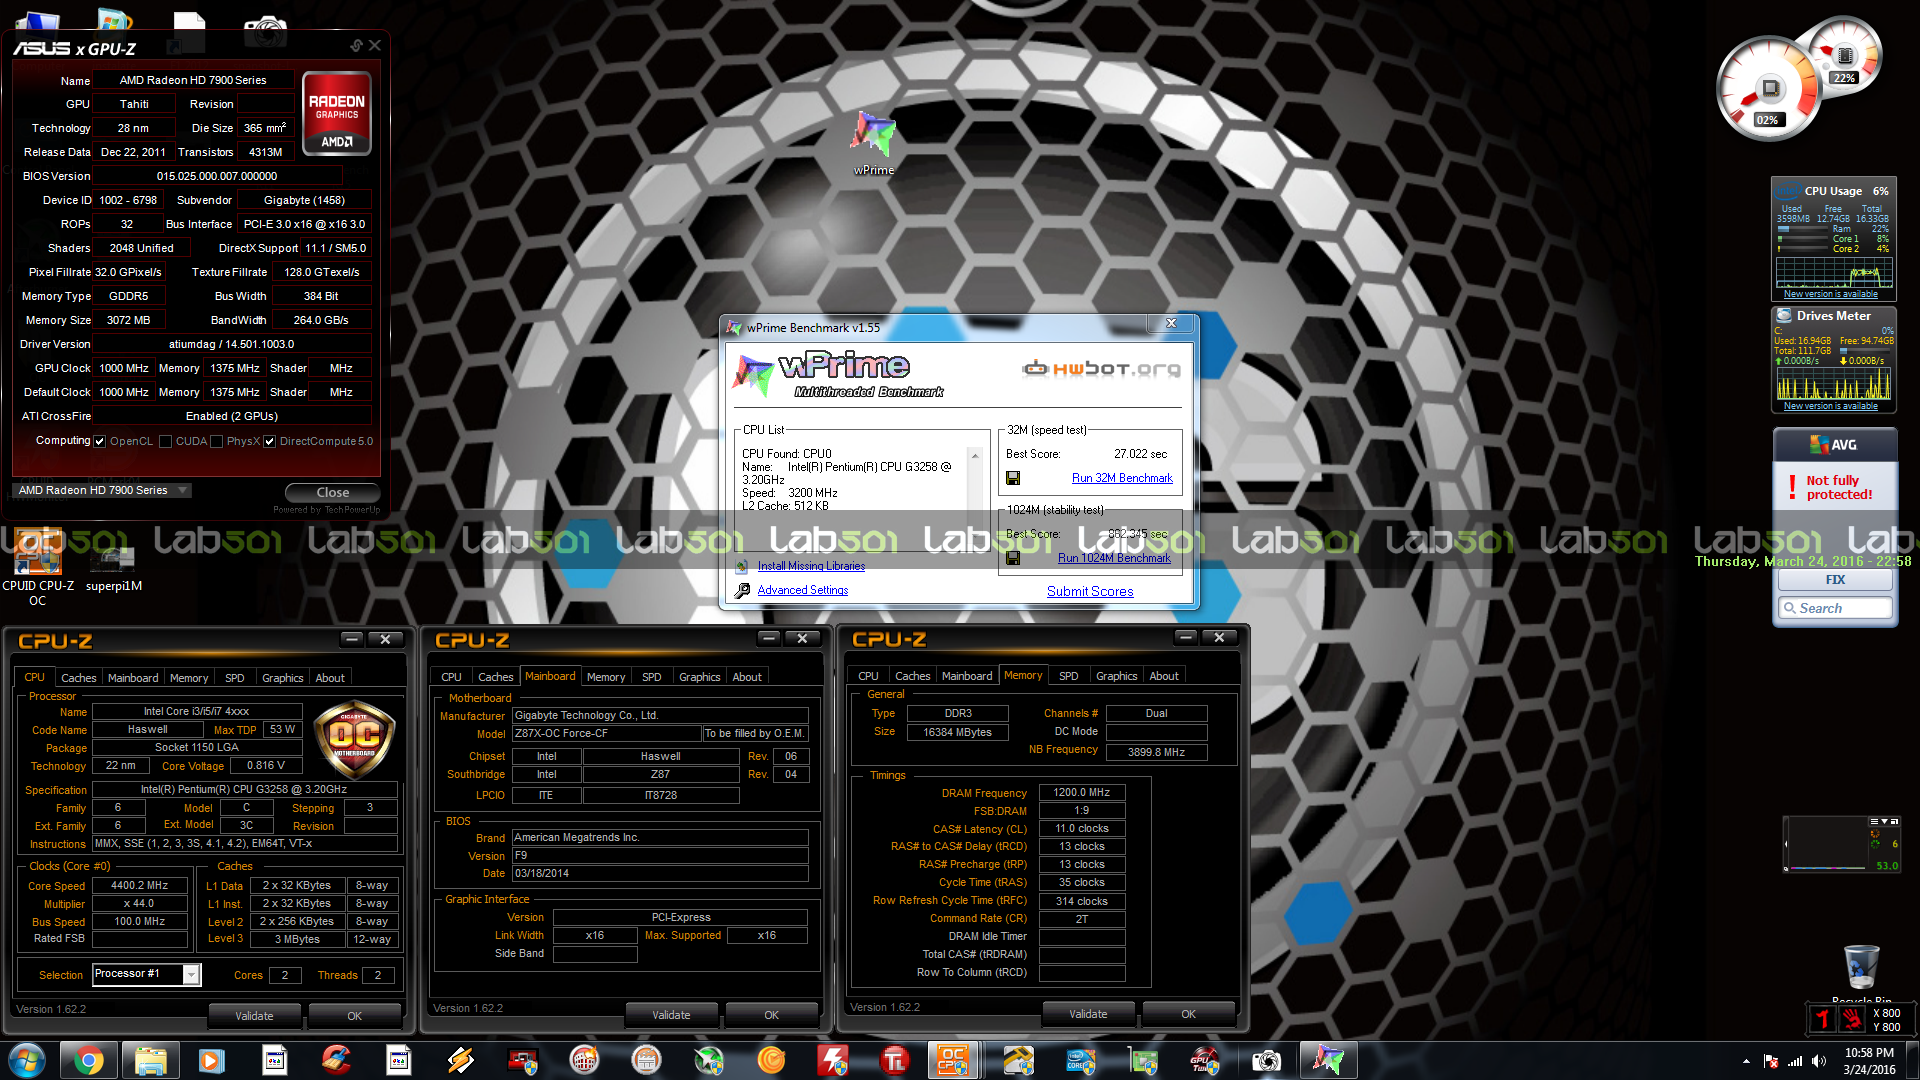Open the Intel Core taskbar icon
1920x1080 pixels.
tap(1080, 1060)
